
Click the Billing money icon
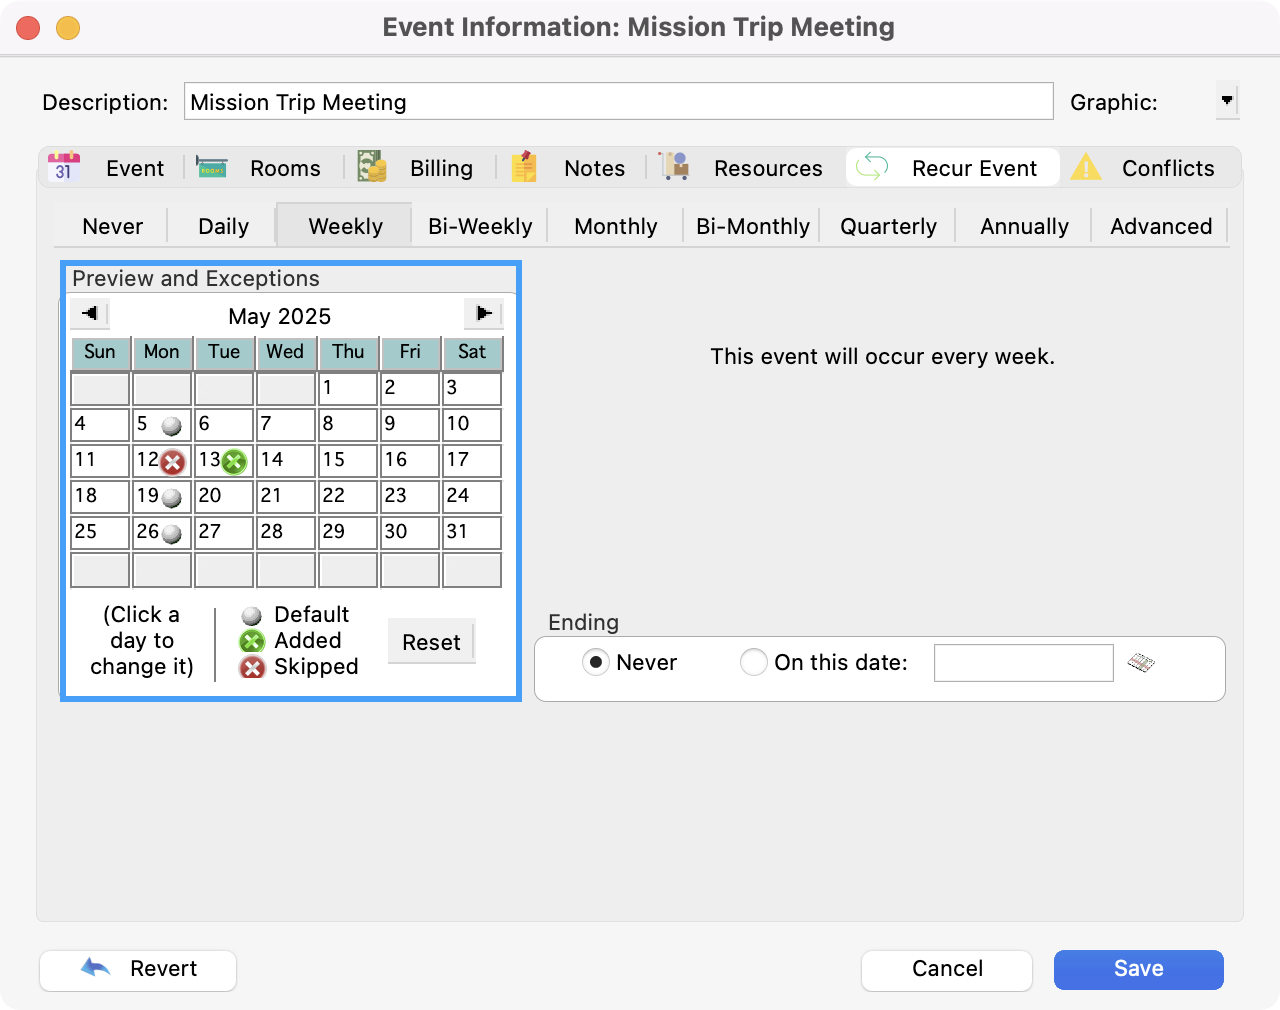pos(372,167)
